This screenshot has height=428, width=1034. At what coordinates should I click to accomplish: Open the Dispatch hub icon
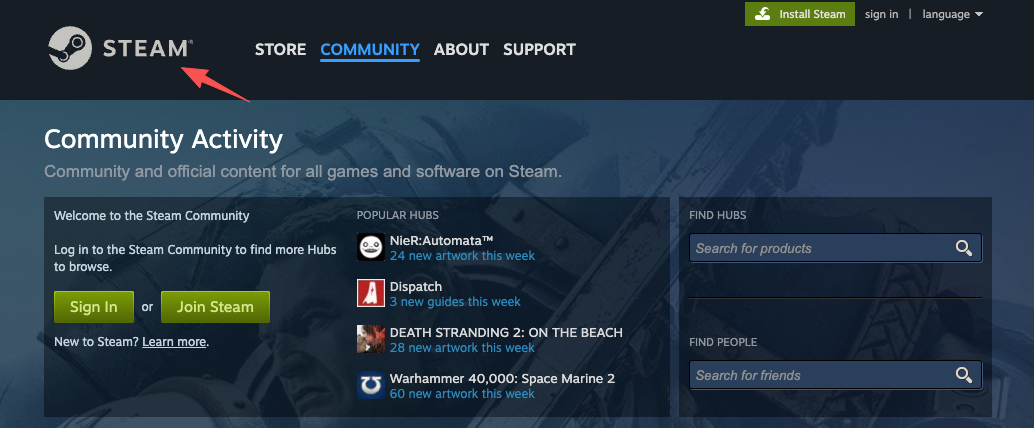[x=371, y=293]
